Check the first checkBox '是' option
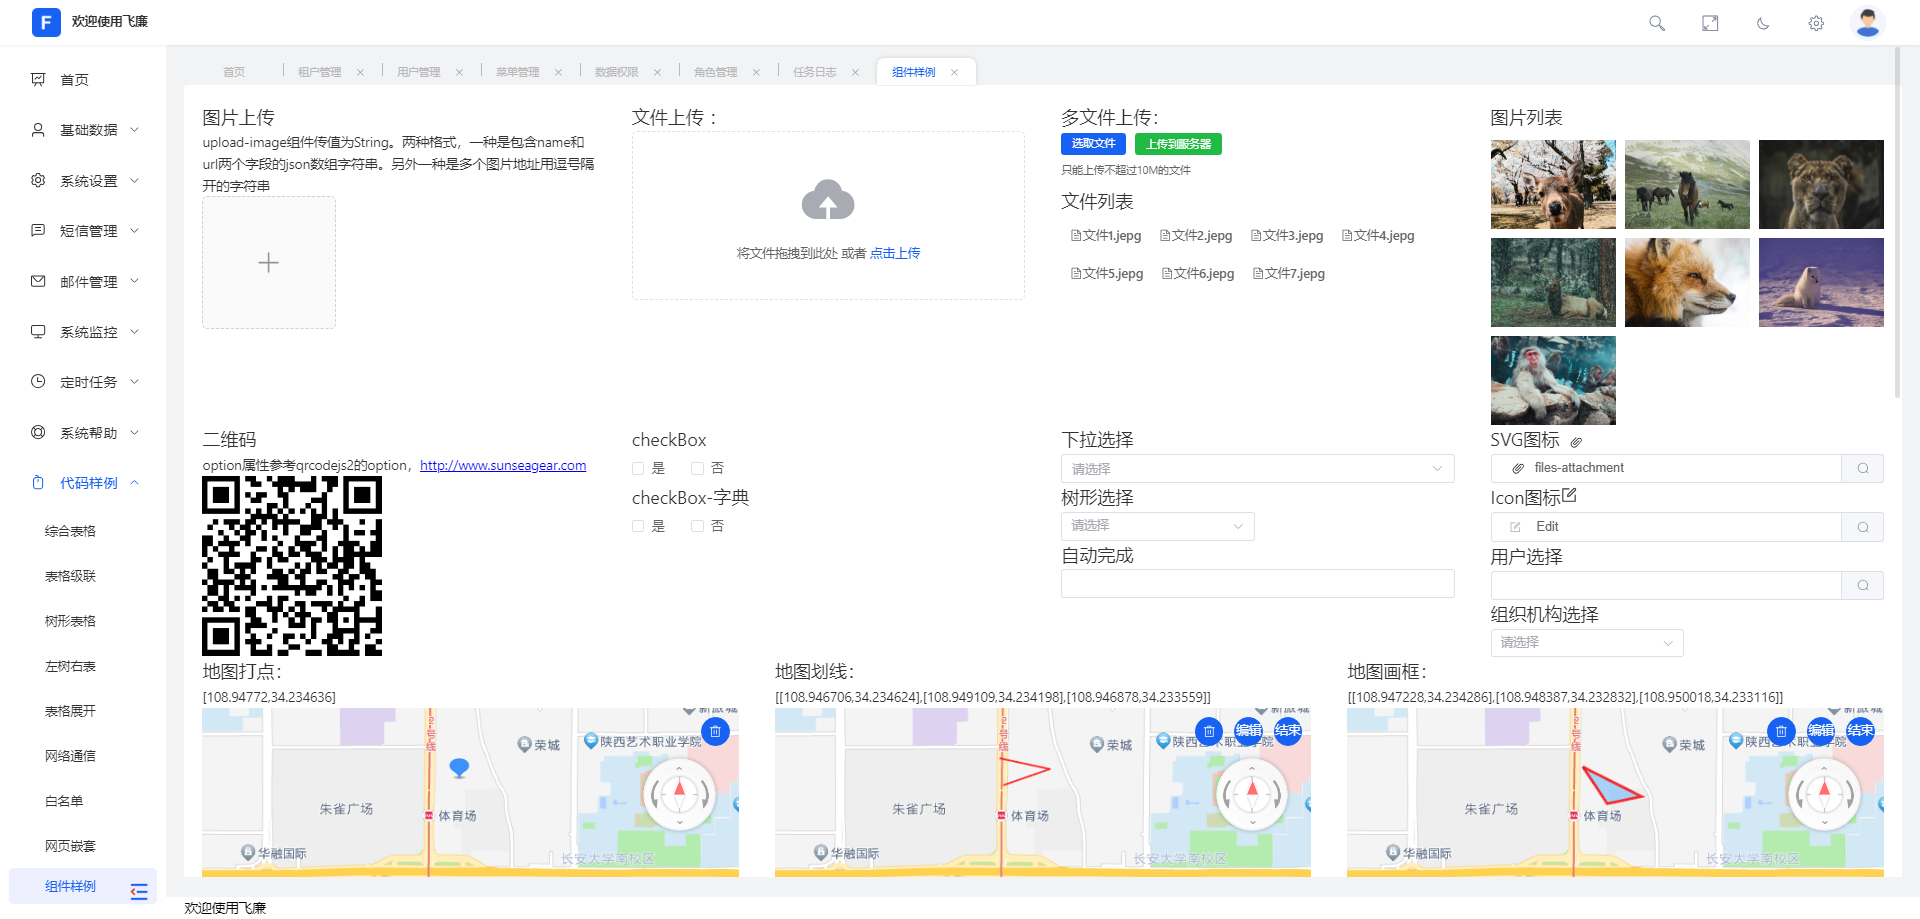 tap(638, 468)
